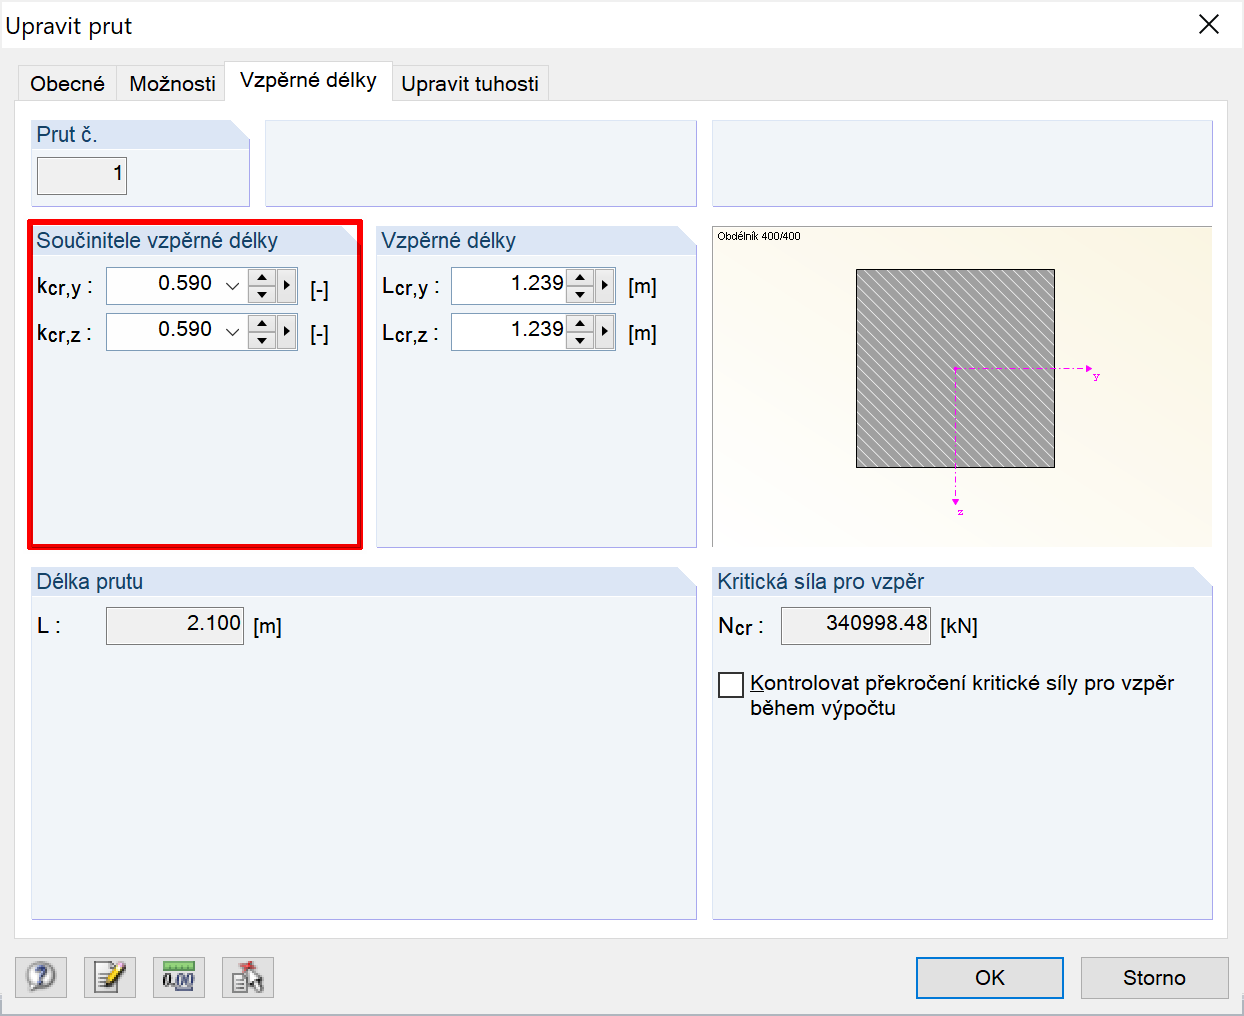
Task: Open the help icon button
Action: point(41,977)
